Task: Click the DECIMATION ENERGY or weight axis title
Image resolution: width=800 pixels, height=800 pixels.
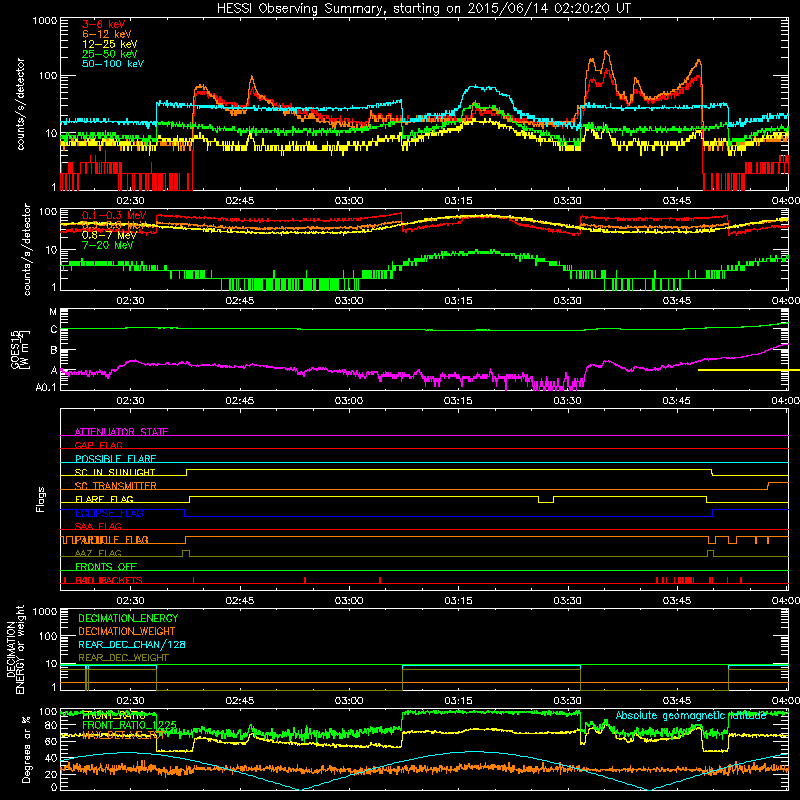Action: coord(15,650)
